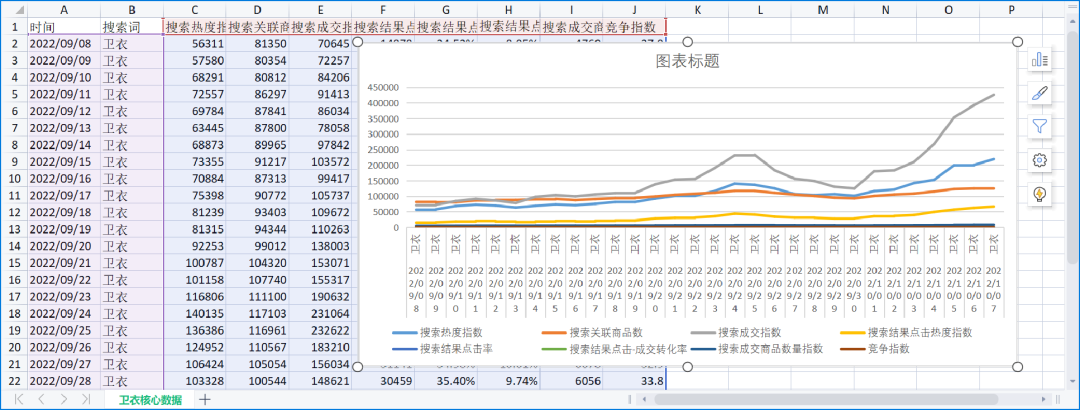Click the top-left chart resize handle

[x=357, y=42]
